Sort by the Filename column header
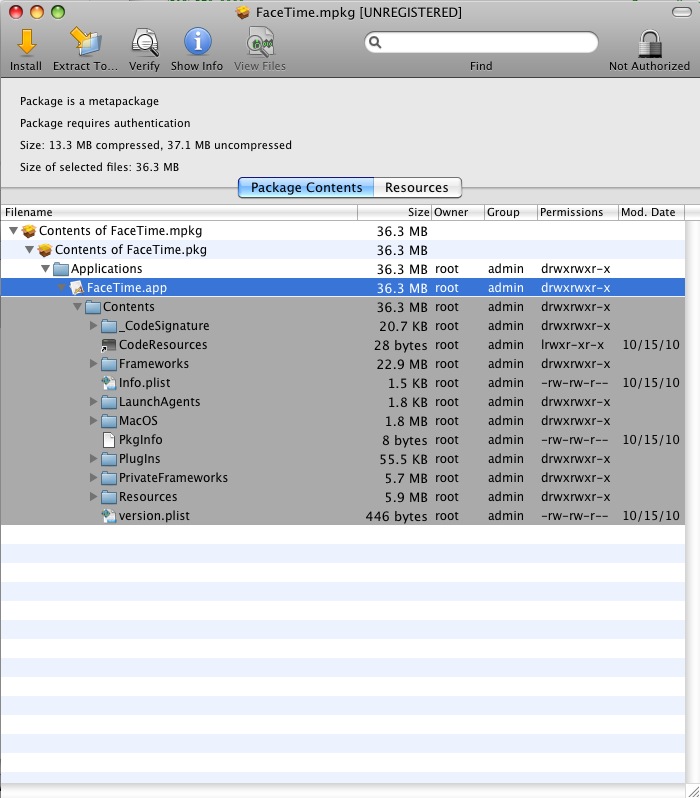This screenshot has height=798, width=700. click(179, 212)
